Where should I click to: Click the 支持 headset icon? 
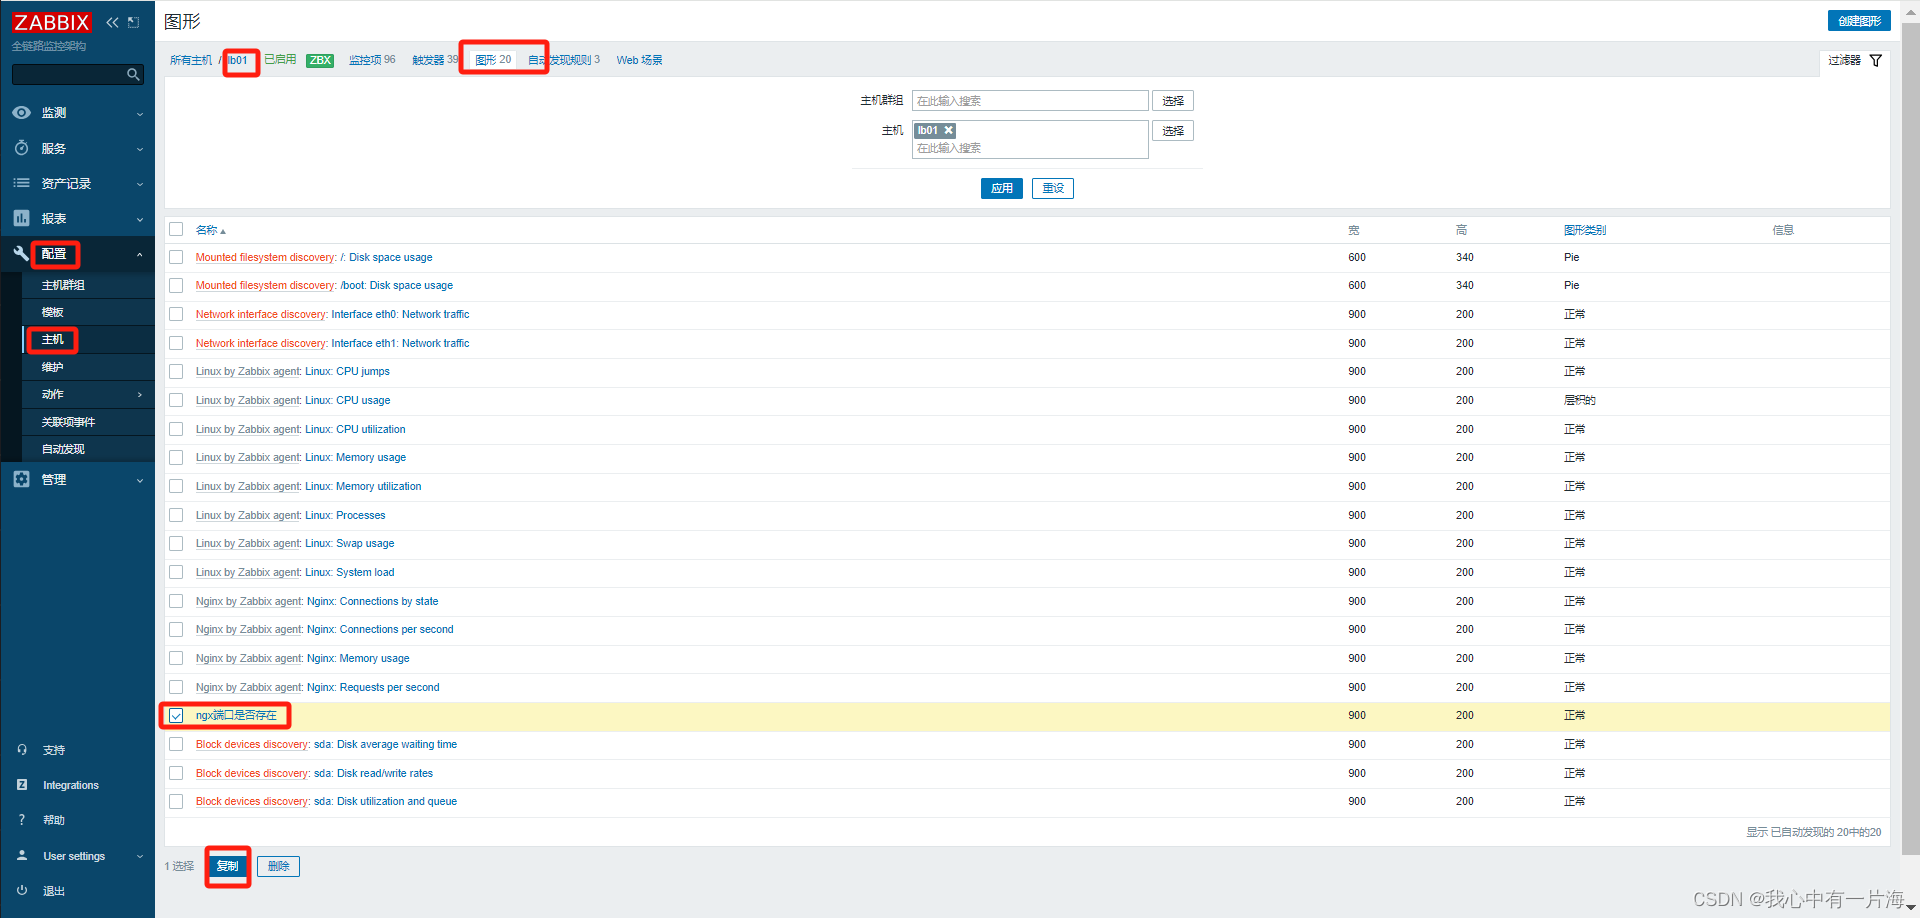point(22,750)
